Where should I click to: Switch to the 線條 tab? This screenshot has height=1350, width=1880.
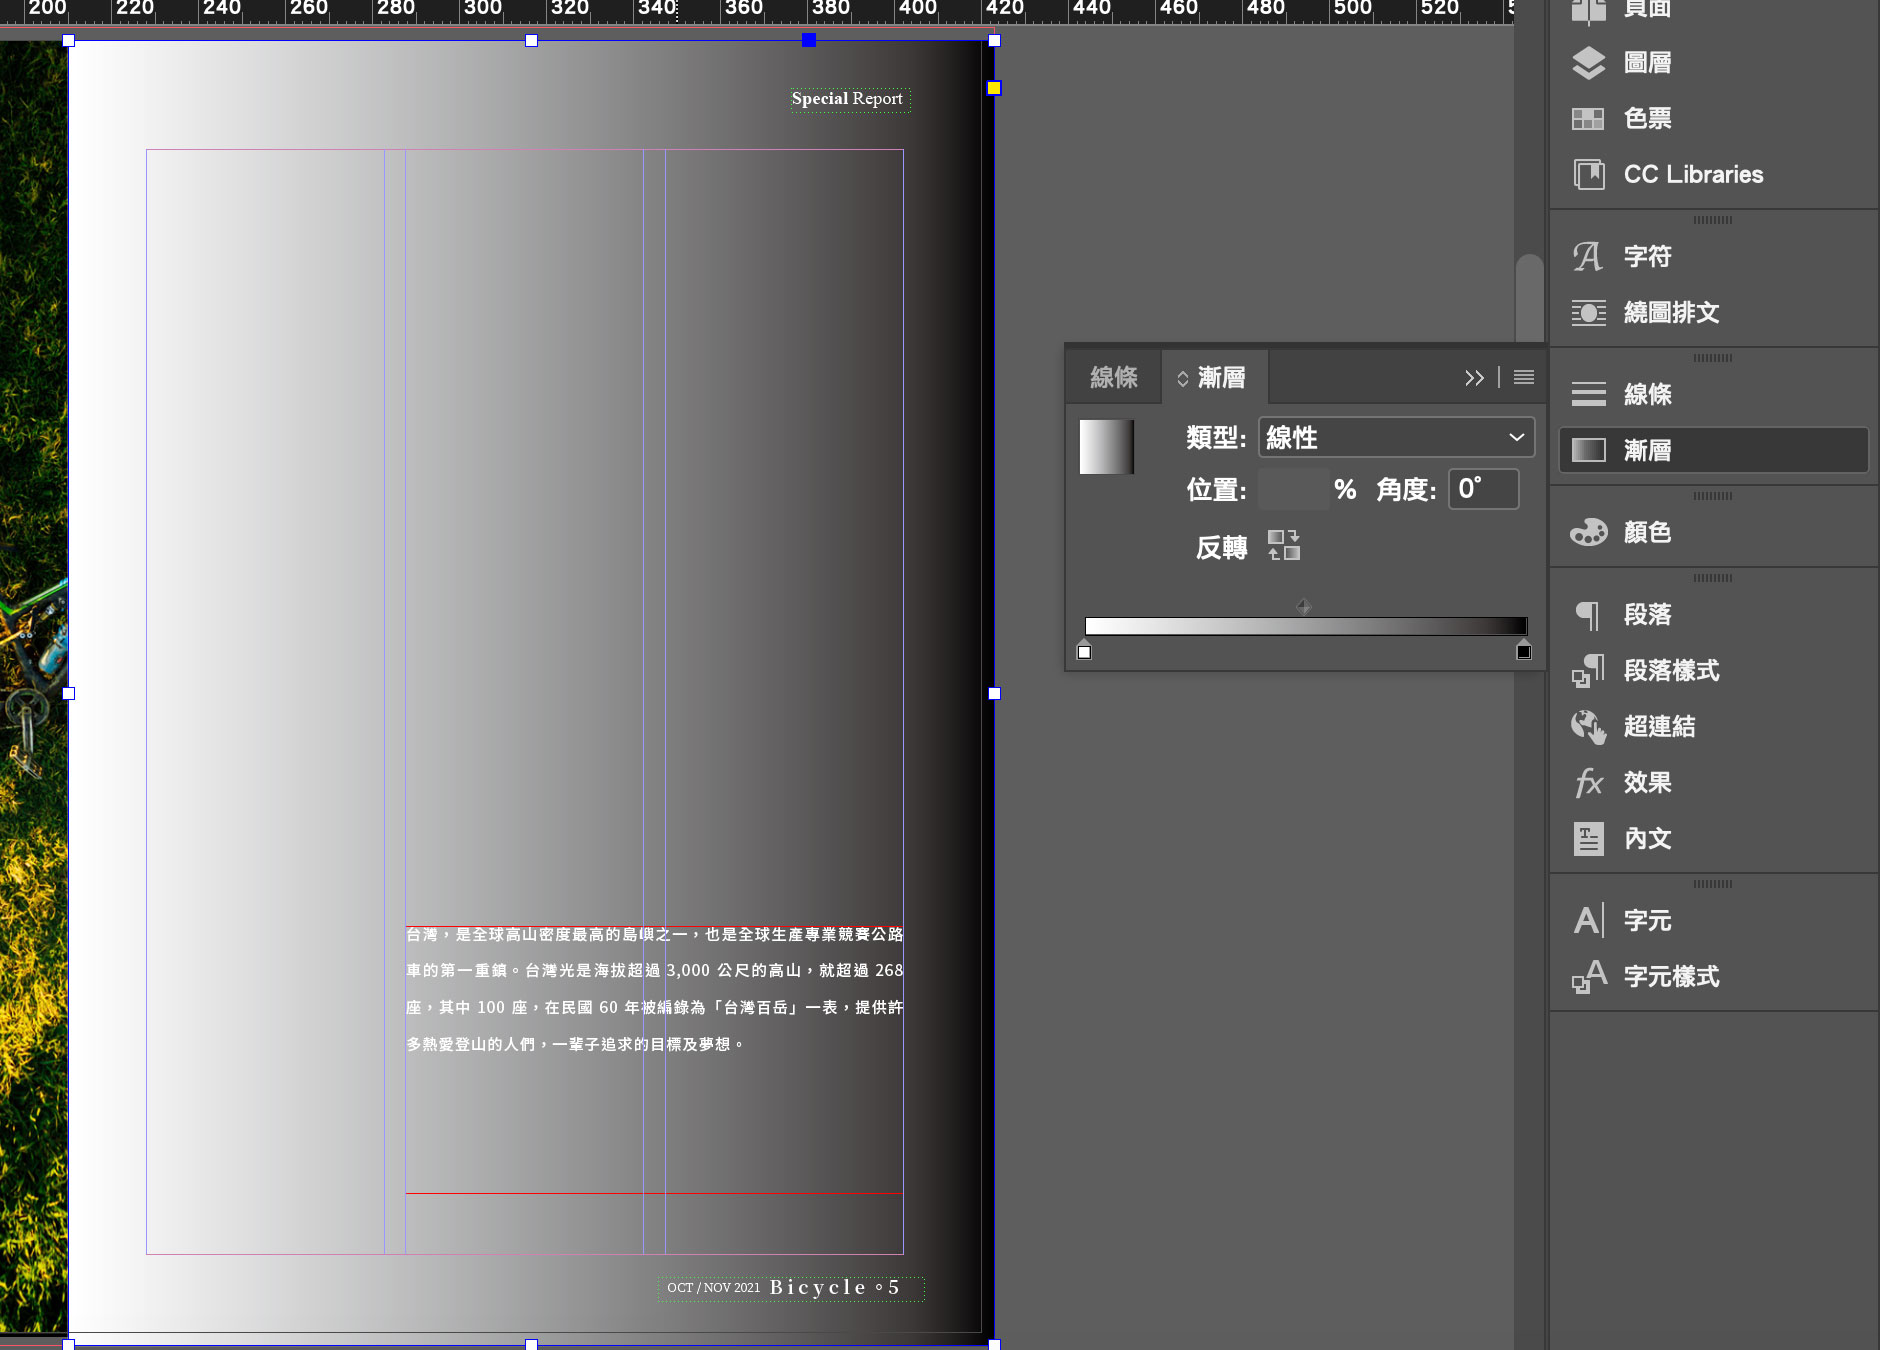pyautogui.click(x=1113, y=378)
